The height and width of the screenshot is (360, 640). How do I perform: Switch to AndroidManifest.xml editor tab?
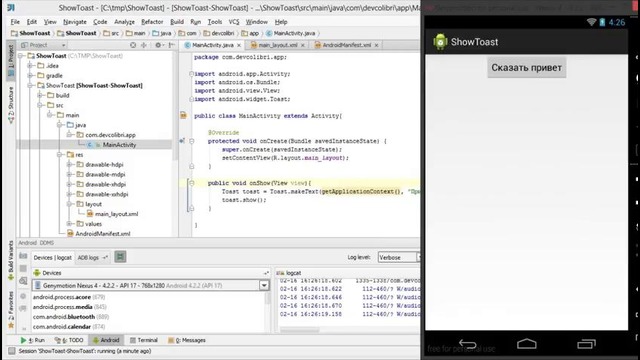point(347,45)
